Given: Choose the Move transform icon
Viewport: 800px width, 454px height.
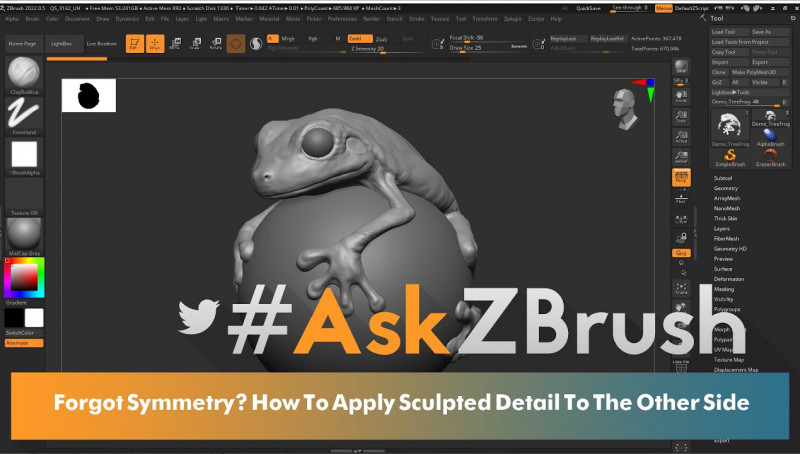Looking at the screenshot, I should point(175,43).
